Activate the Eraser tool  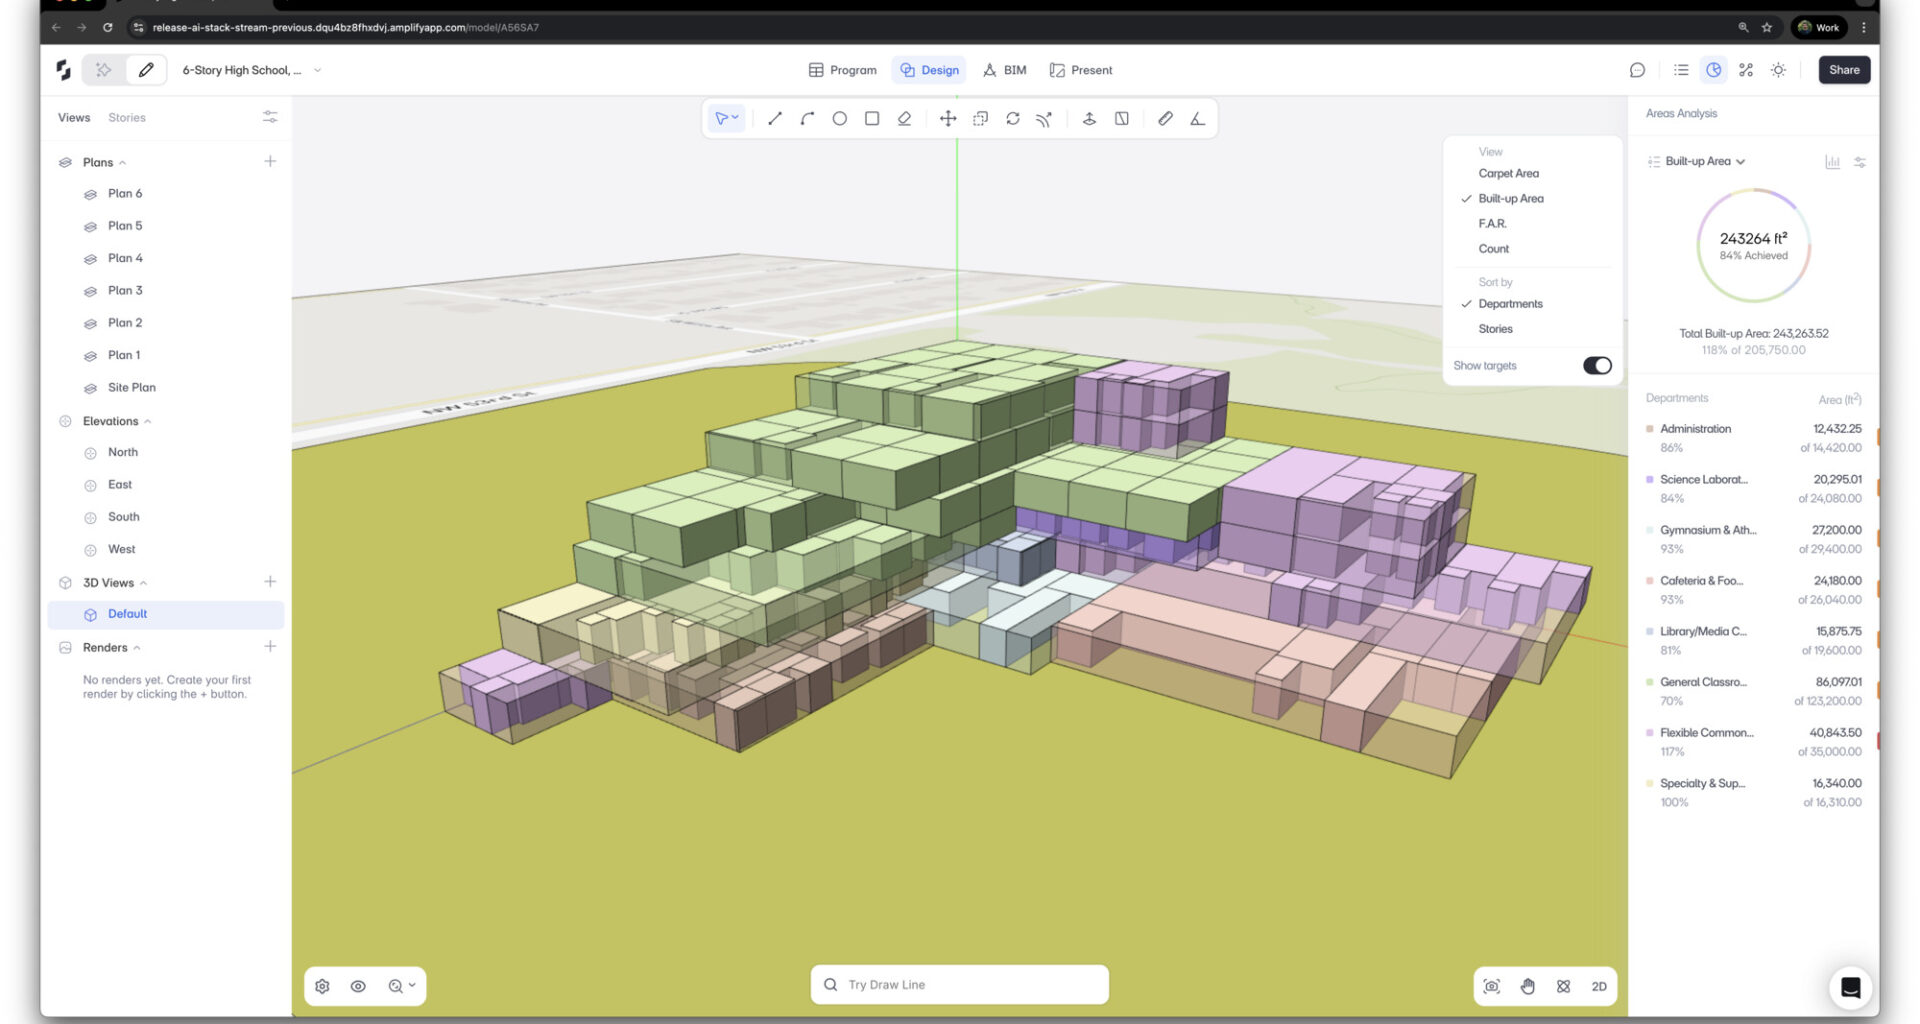click(904, 119)
